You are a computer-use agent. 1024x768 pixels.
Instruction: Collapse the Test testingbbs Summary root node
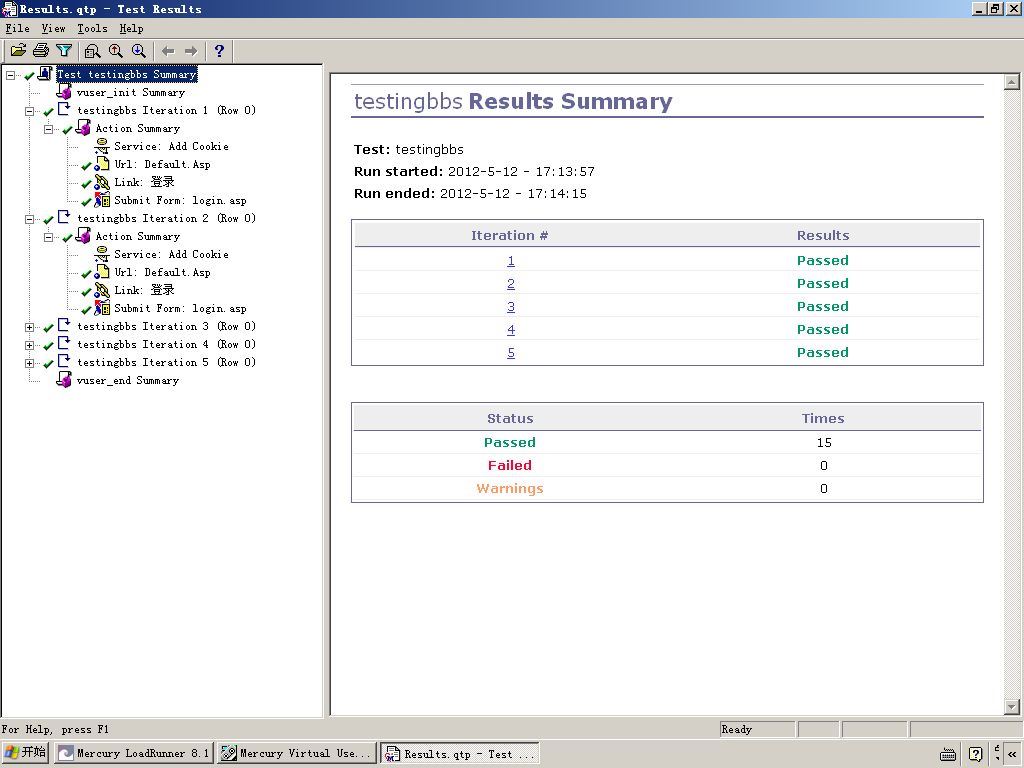point(10,75)
